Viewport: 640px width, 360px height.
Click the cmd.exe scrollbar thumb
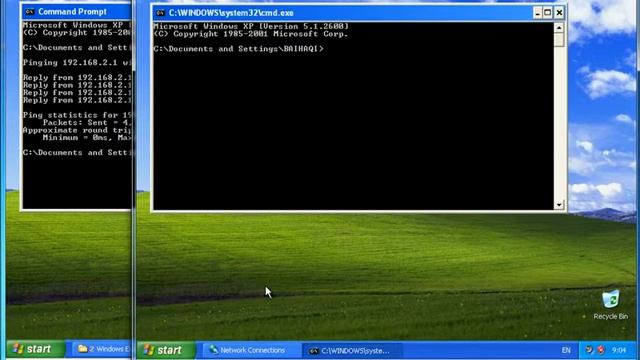[559, 40]
